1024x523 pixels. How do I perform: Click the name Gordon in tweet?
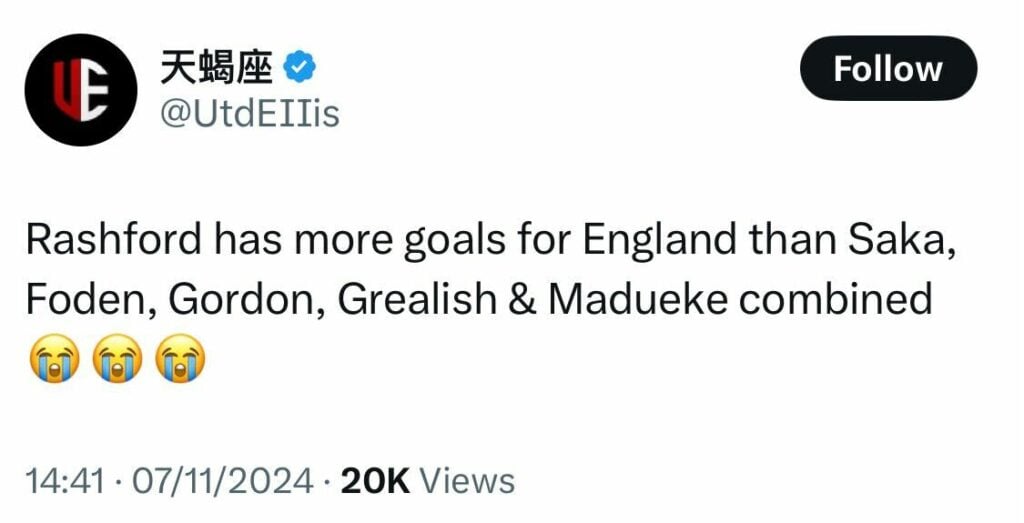click(x=246, y=300)
